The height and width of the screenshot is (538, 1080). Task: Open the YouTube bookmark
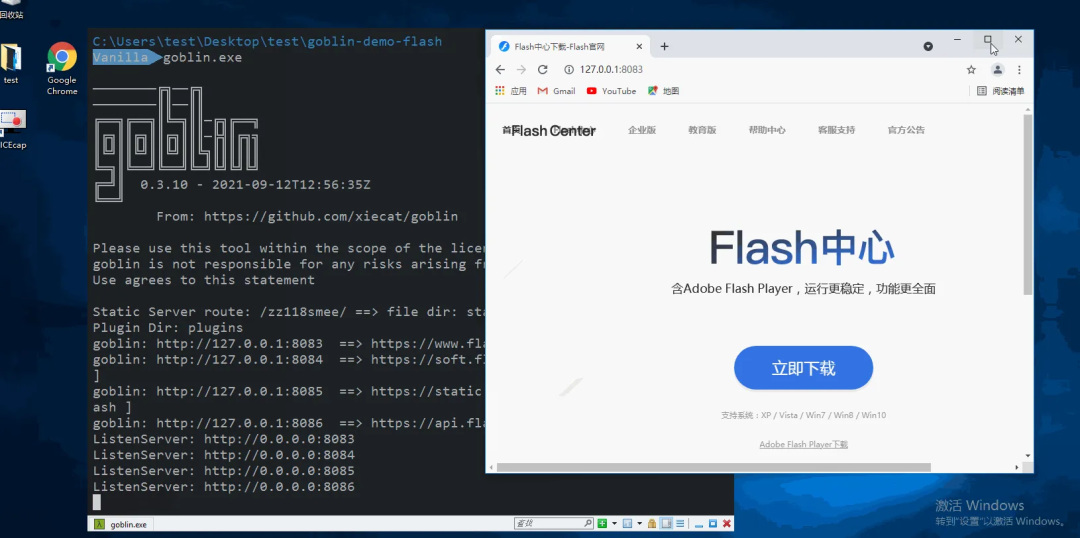tap(612, 91)
